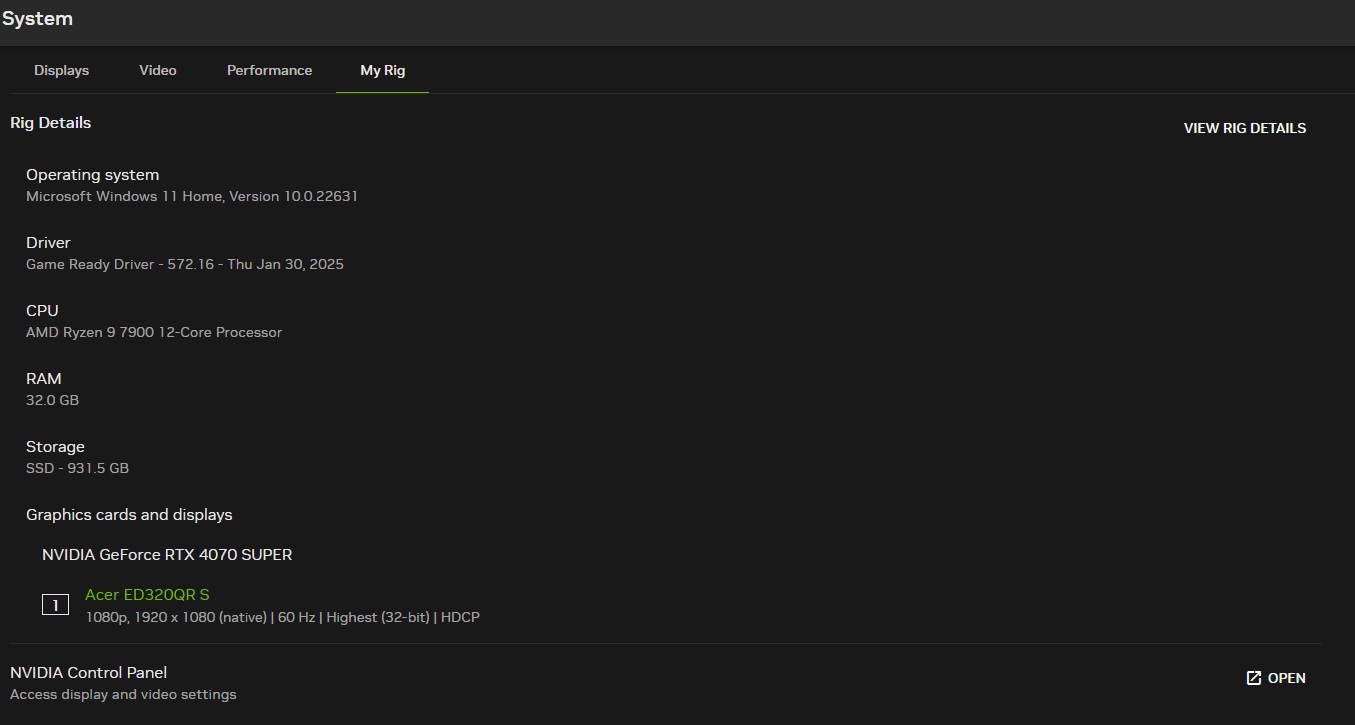1355x725 pixels.
Task: Click the System heading
Action: click(37, 19)
